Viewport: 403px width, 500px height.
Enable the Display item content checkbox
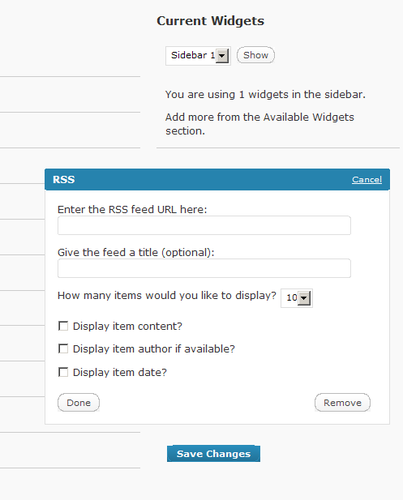click(x=63, y=326)
